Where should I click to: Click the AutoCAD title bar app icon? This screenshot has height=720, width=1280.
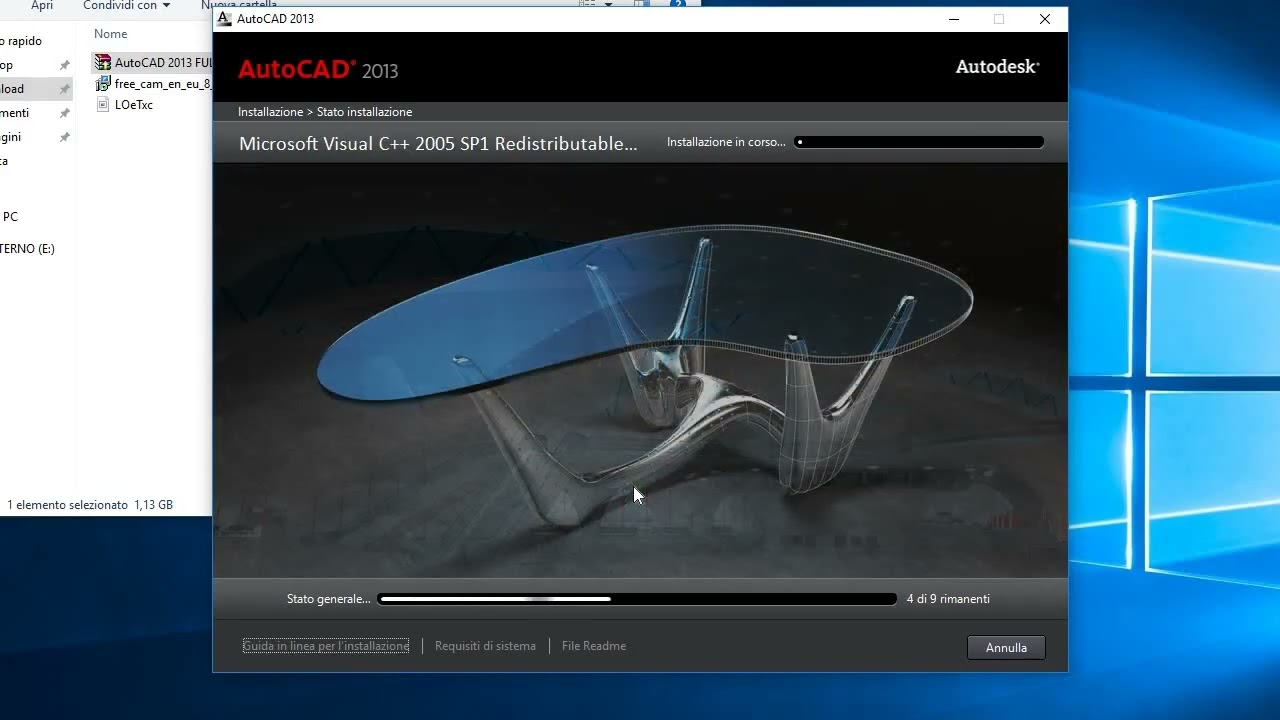tap(225, 19)
